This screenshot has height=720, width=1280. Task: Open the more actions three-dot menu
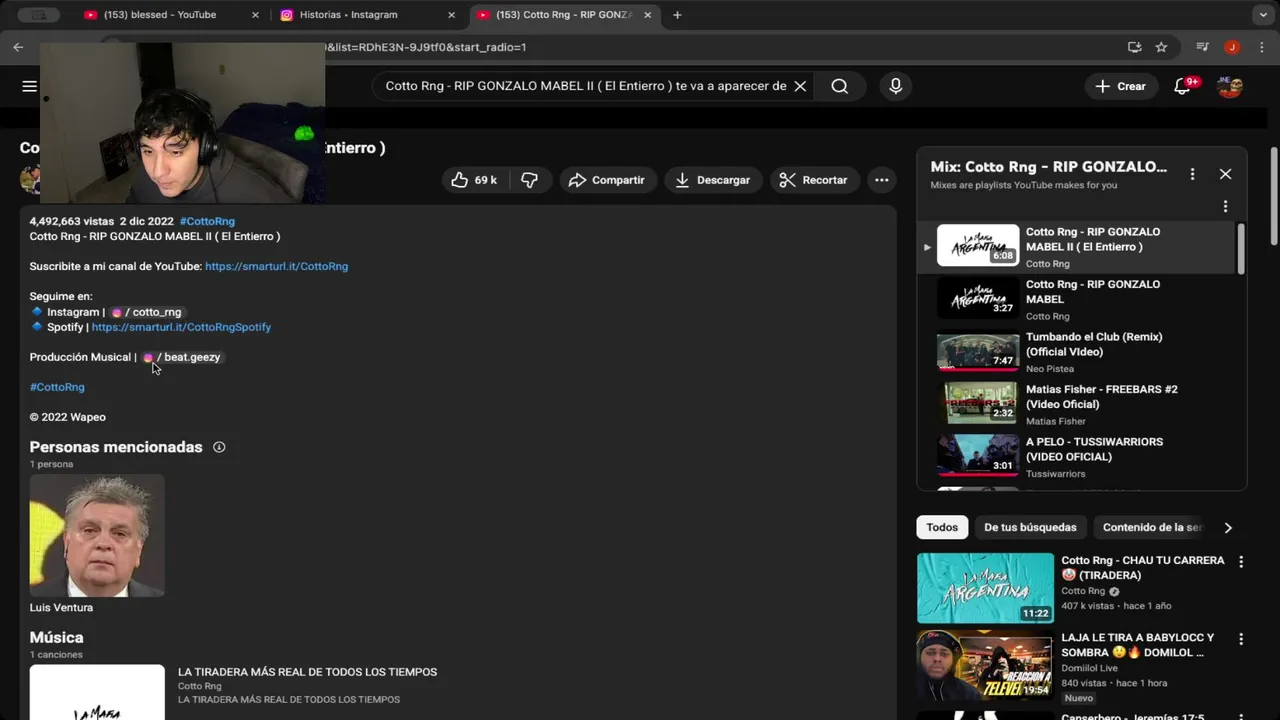pos(881,180)
